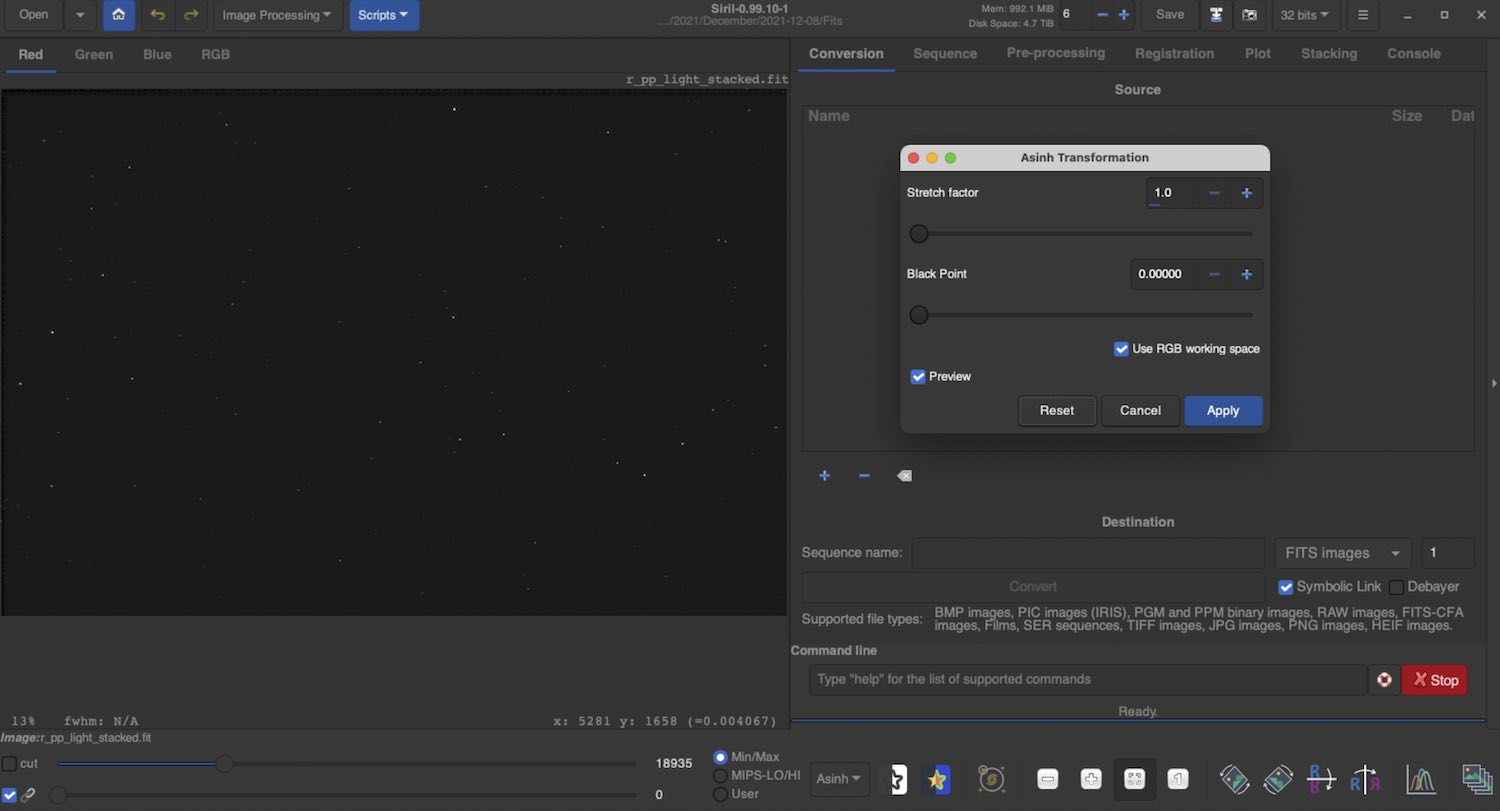Screen dimensions: 1500x811
Task: Open the histogram tool icon
Action: point(1420,779)
